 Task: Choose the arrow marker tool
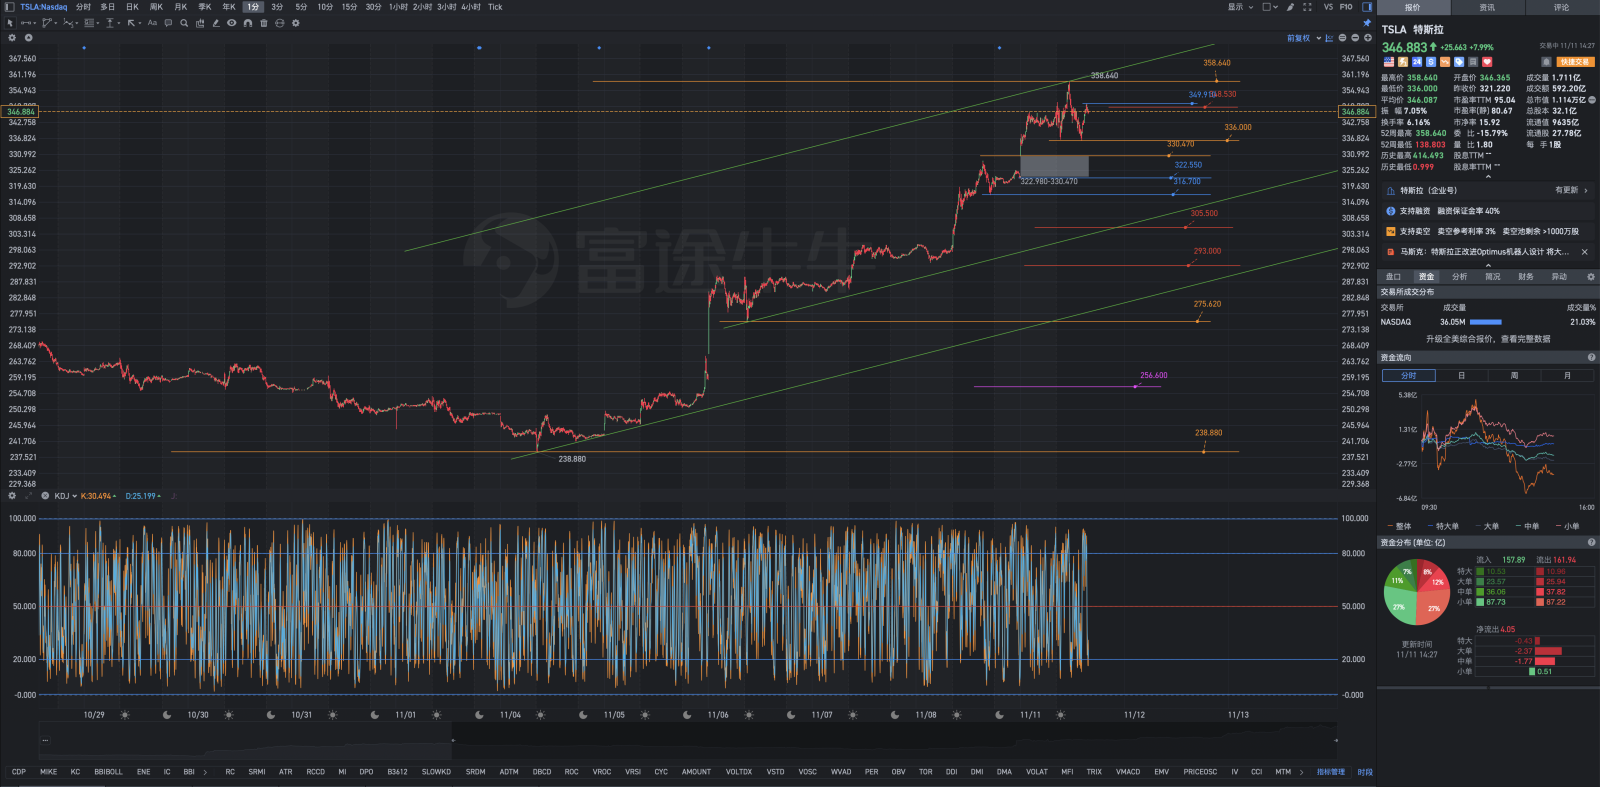[x=131, y=23]
